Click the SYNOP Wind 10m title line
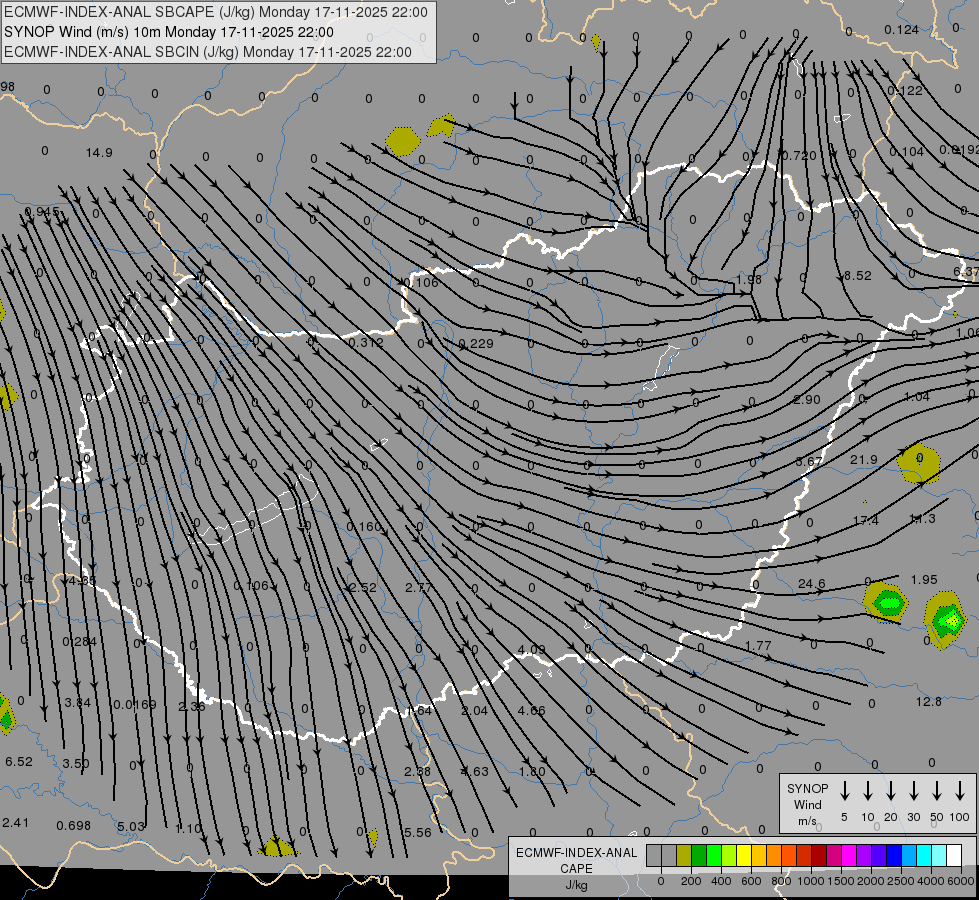The image size is (979, 900). 169,32
